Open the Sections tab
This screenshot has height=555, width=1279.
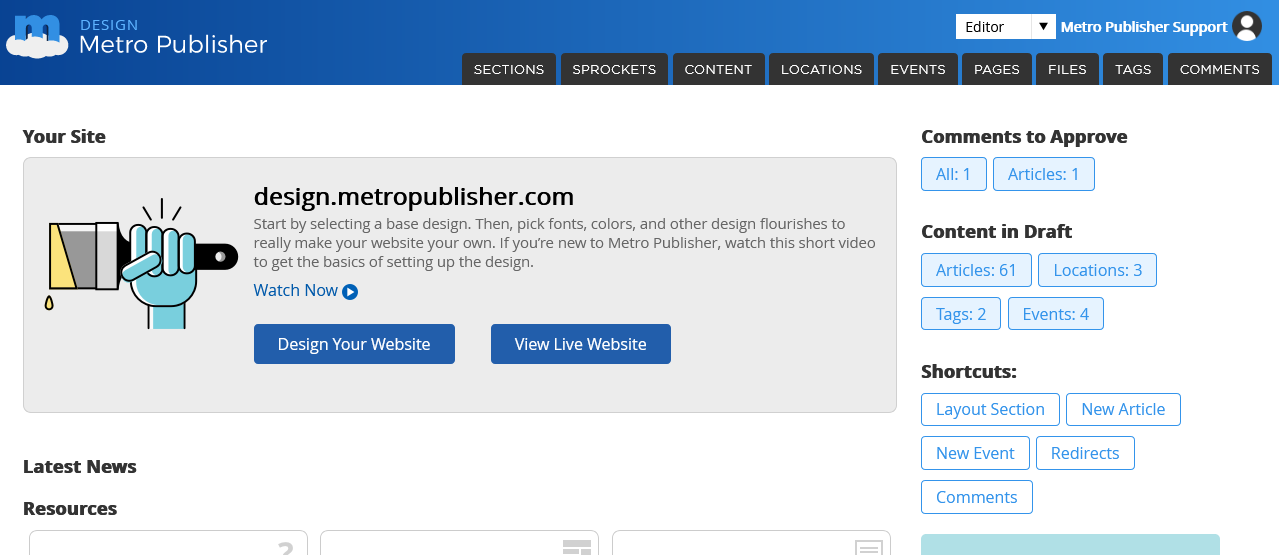tap(509, 69)
